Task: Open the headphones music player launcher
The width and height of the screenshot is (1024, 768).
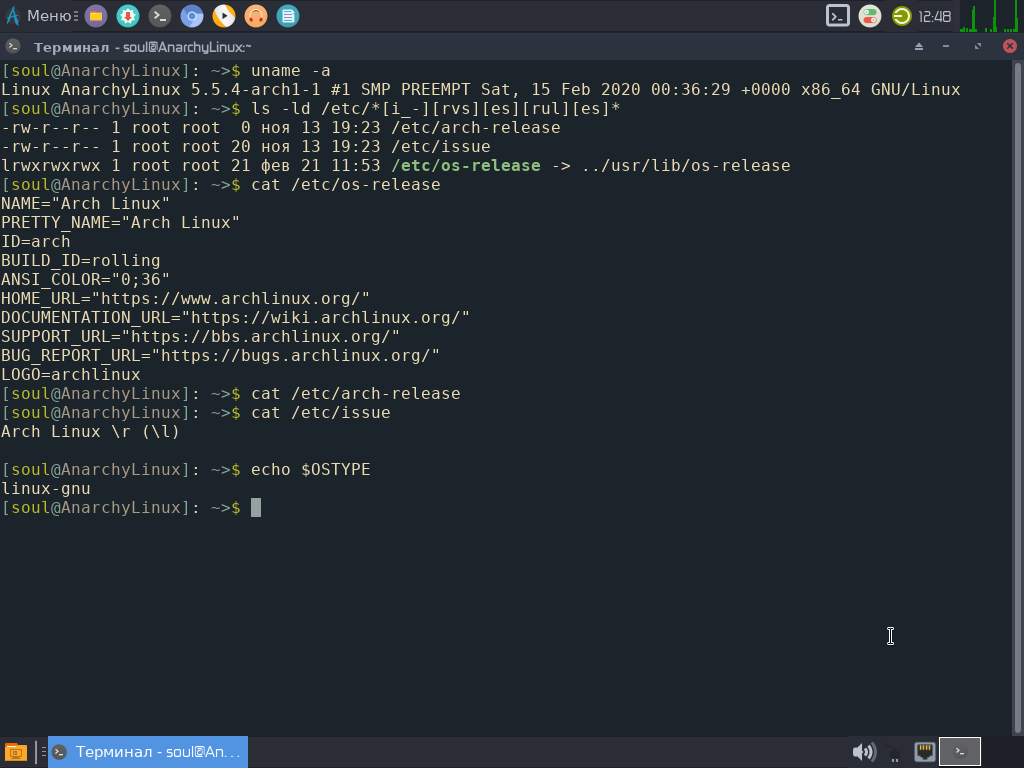Action: [256, 16]
